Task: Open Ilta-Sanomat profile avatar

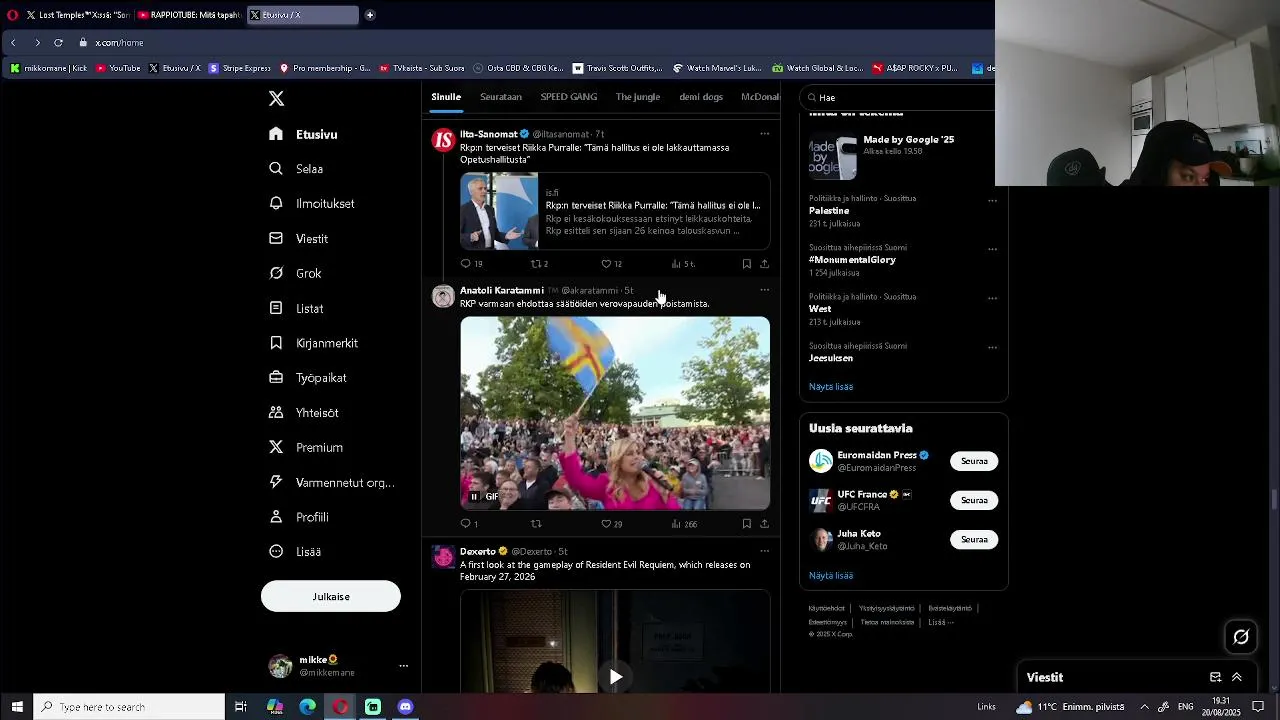Action: pyautogui.click(x=443, y=140)
